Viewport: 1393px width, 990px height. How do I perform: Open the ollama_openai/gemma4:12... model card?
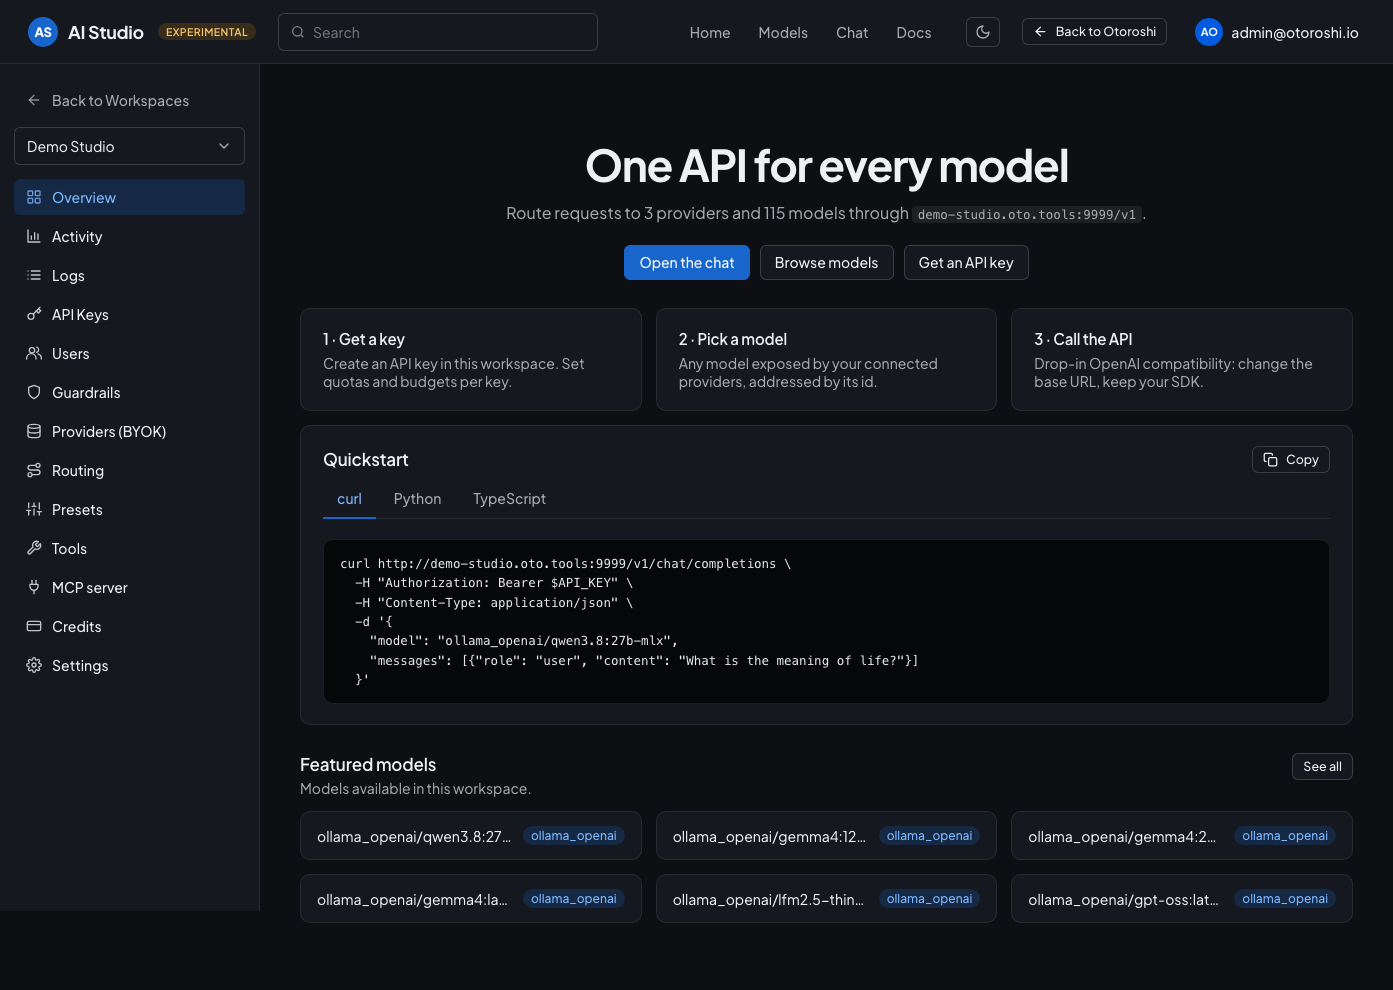826,836
